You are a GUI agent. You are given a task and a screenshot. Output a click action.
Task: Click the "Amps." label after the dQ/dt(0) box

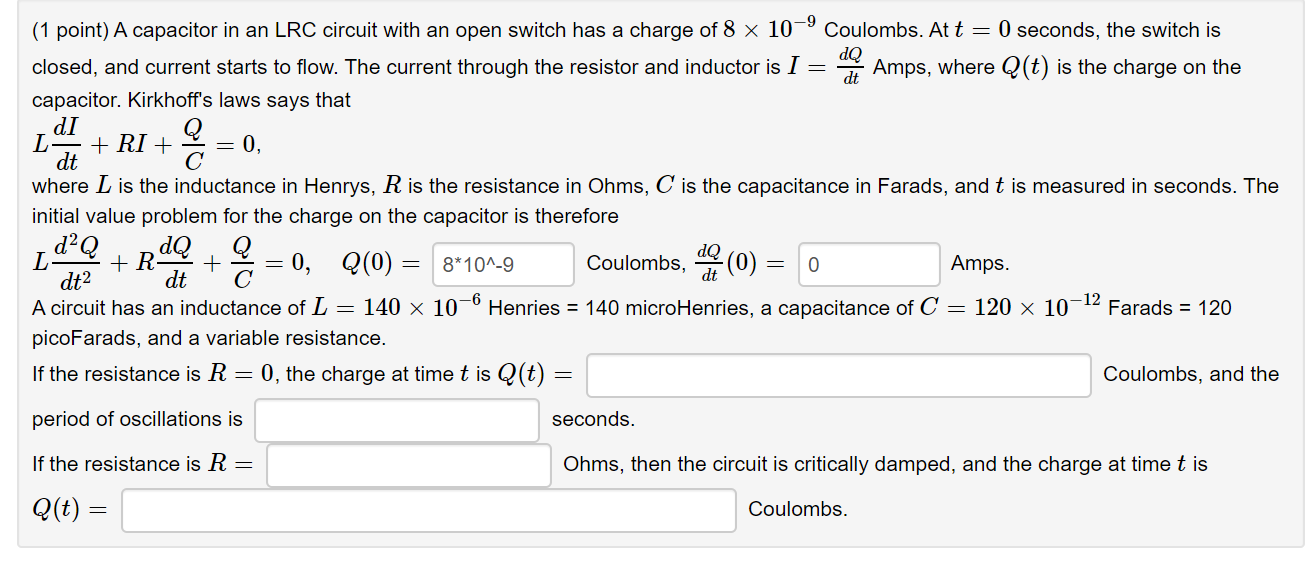click(x=980, y=264)
